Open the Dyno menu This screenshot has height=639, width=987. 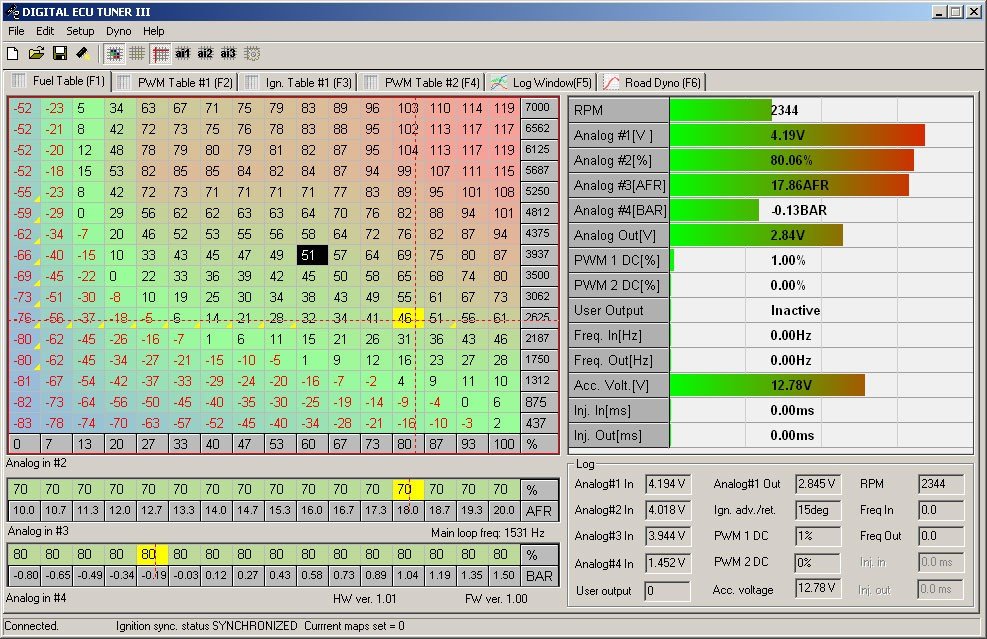(118, 31)
